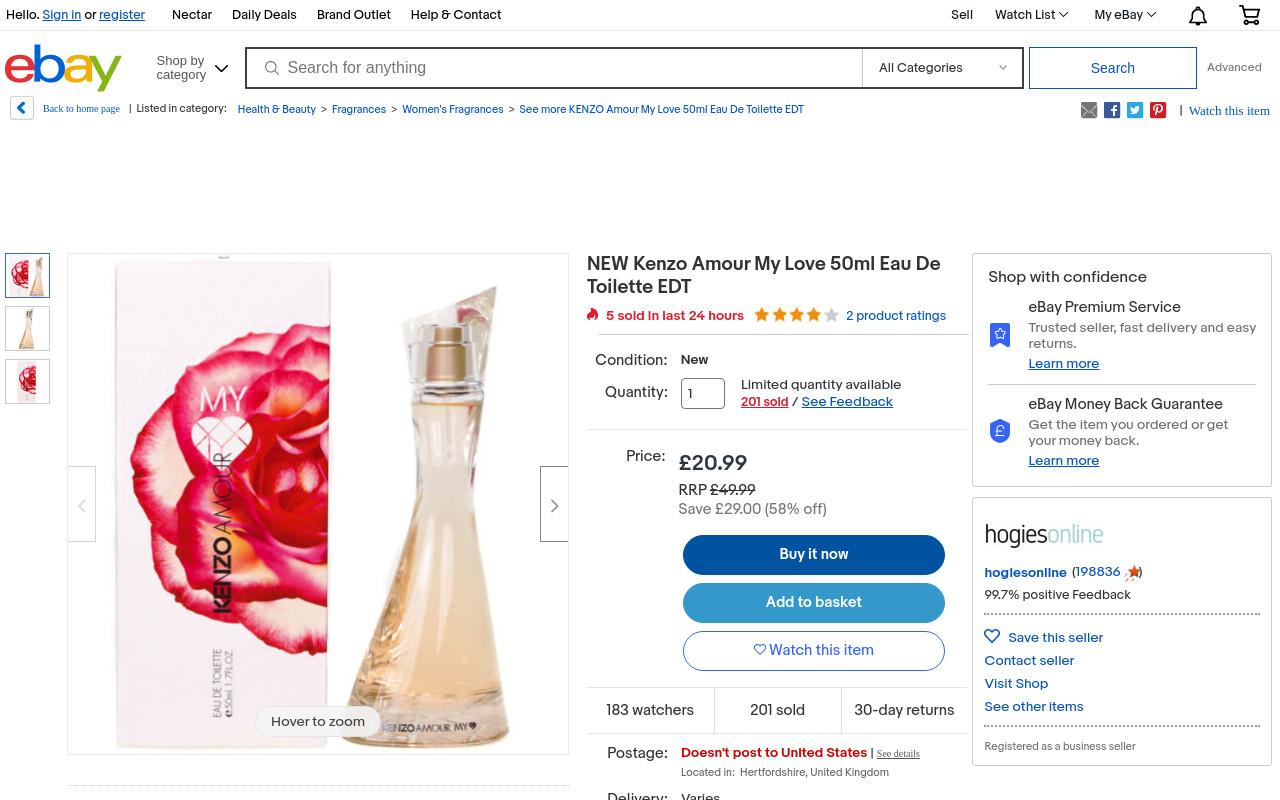The image size is (1280, 800).
Task: Share listing on Twitter icon
Action: 1135,110
